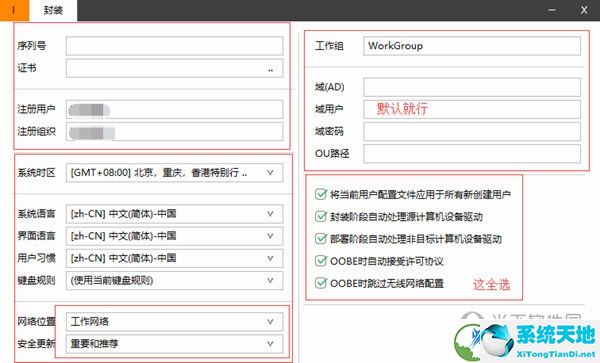Click the 域用户 input field
This screenshot has width=600, height=363.
tap(472, 109)
